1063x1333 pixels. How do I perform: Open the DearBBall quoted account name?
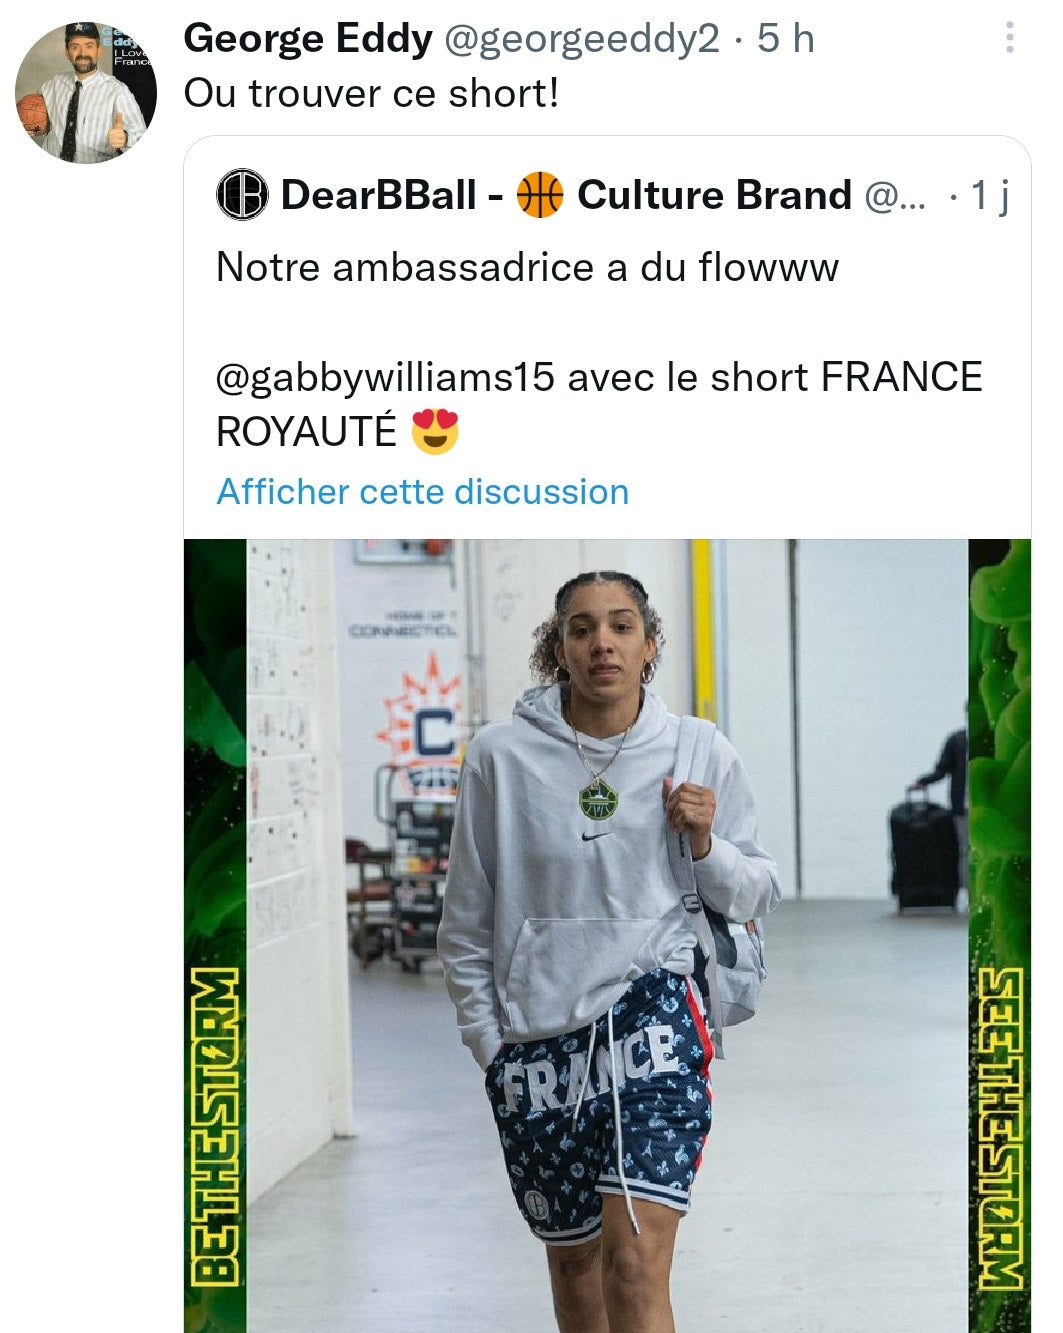point(378,195)
